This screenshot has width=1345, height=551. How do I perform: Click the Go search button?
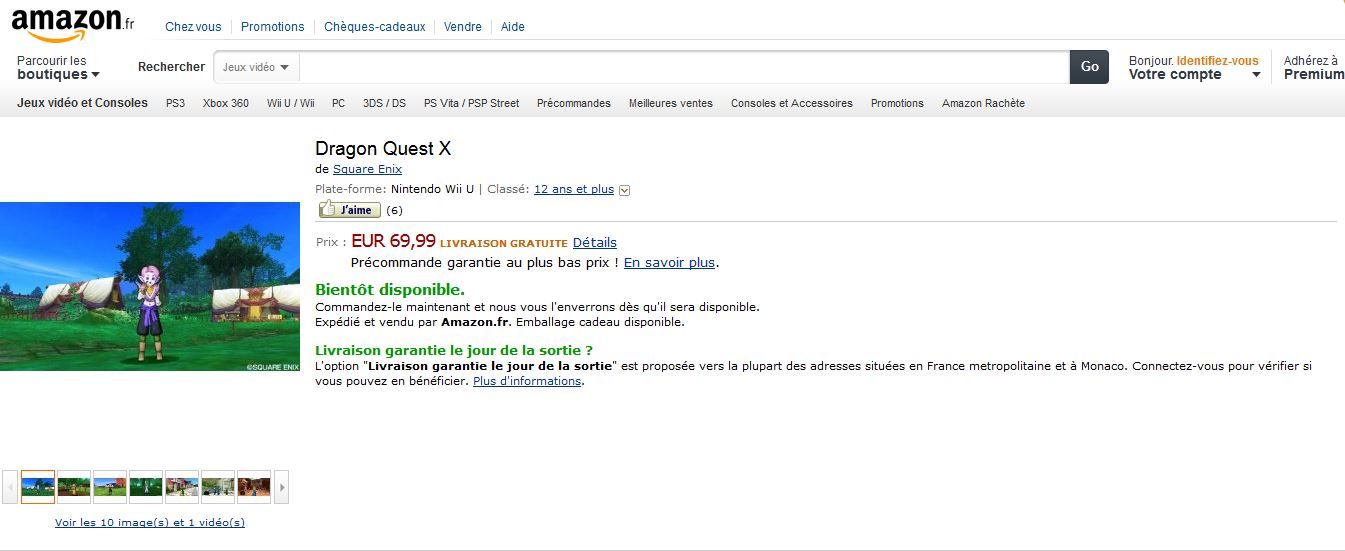tap(1089, 67)
